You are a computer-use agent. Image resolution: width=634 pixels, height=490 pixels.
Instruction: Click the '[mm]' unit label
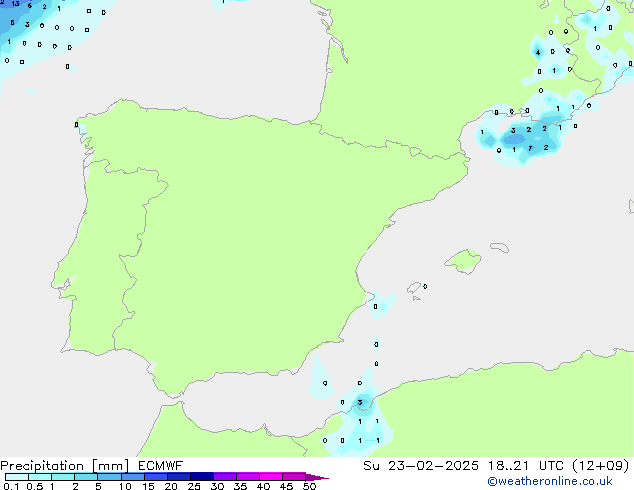[x=110, y=466]
